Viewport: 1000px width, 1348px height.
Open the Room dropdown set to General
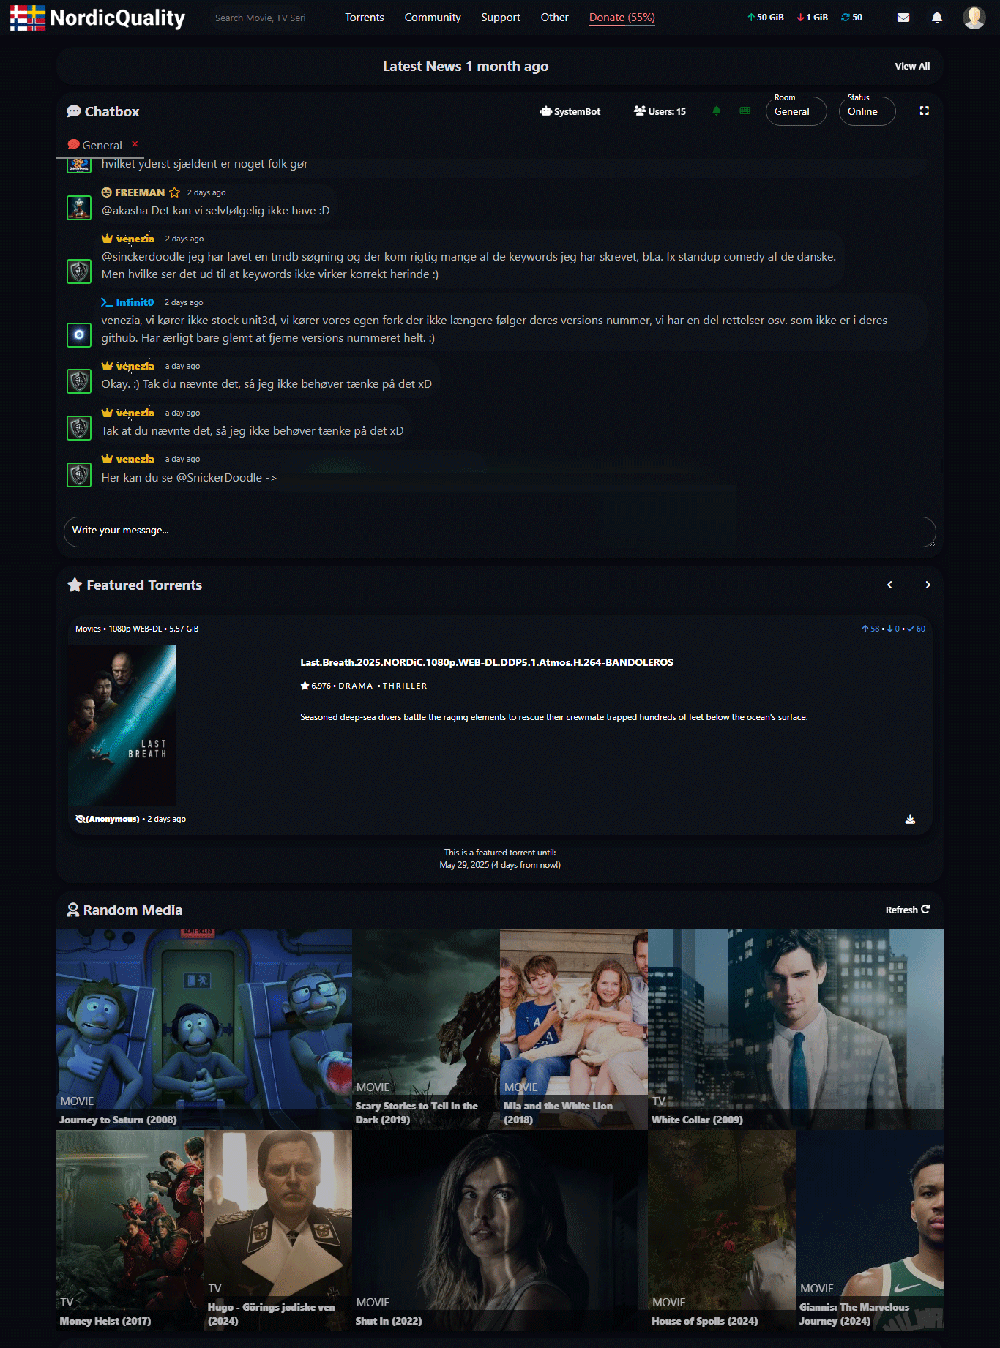pyautogui.click(x=795, y=111)
